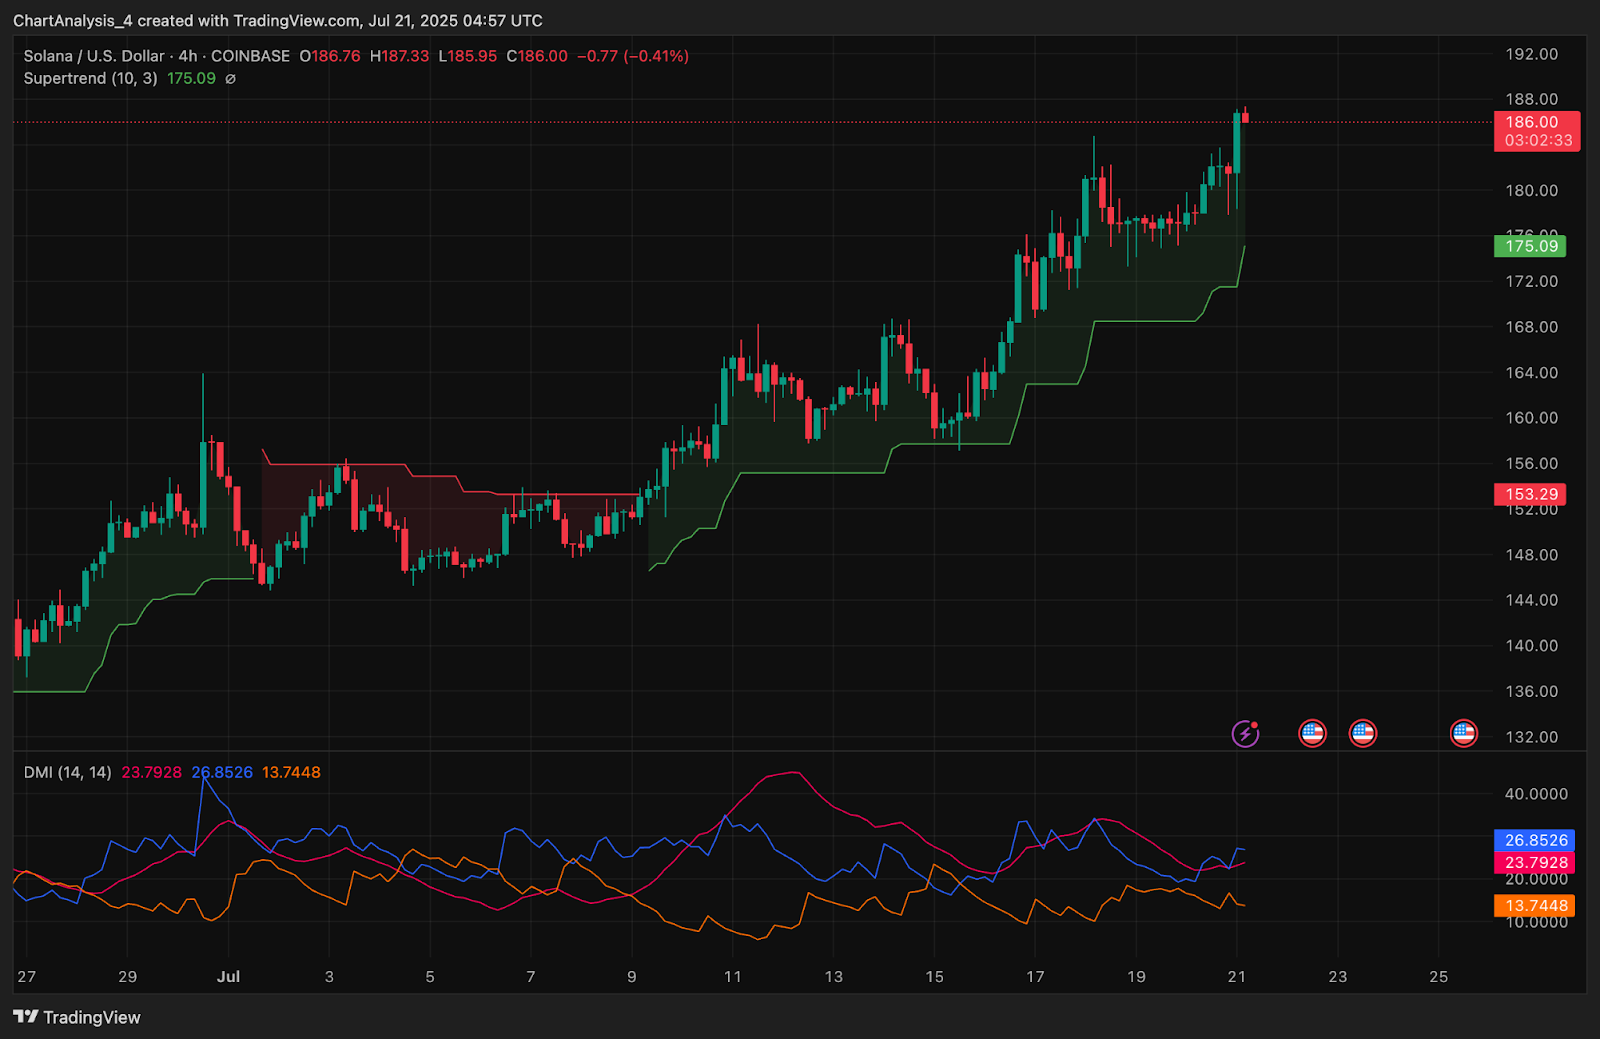Viewport: 1600px width, 1039px height.
Task: Click the green 175.09 Supertrend axis label
Action: tap(1531, 246)
